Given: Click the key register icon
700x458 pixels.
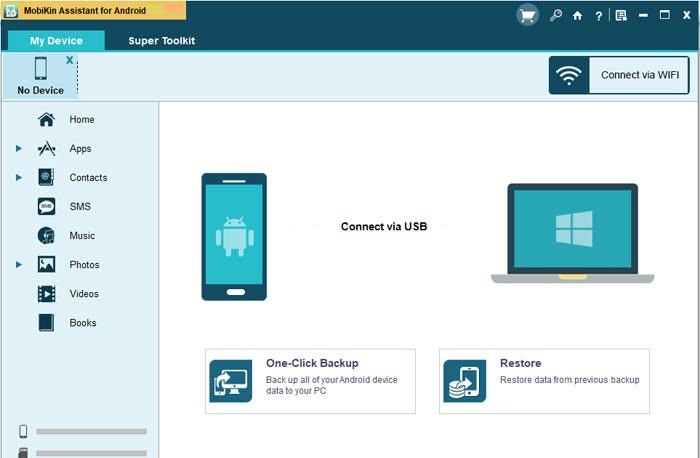Looking at the screenshot, I should click(x=555, y=15).
